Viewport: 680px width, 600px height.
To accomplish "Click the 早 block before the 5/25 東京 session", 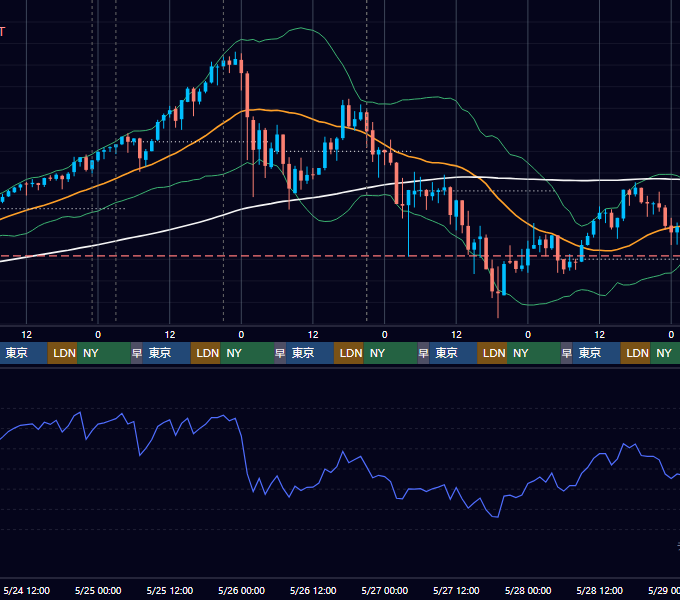I will [x=137, y=353].
